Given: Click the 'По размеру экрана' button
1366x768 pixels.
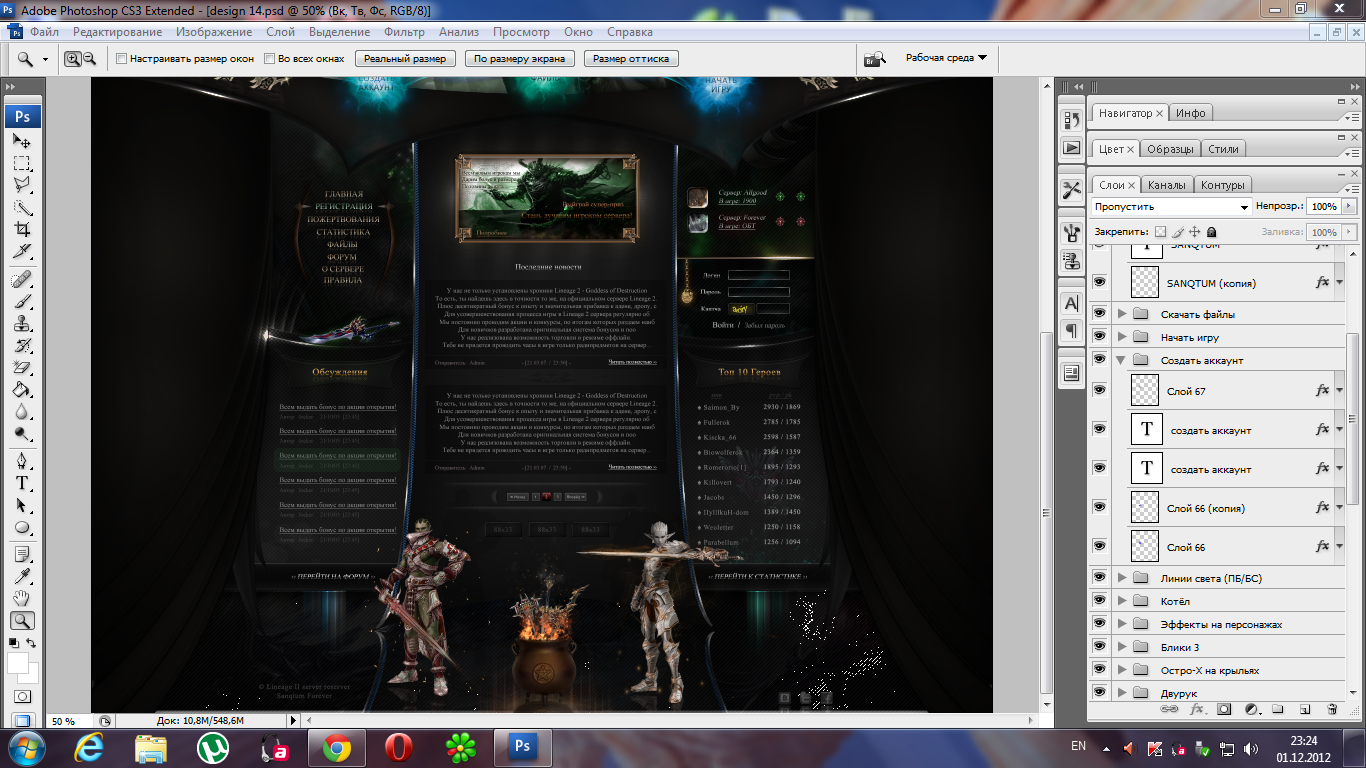Looking at the screenshot, I should click(x=519, y=59).
